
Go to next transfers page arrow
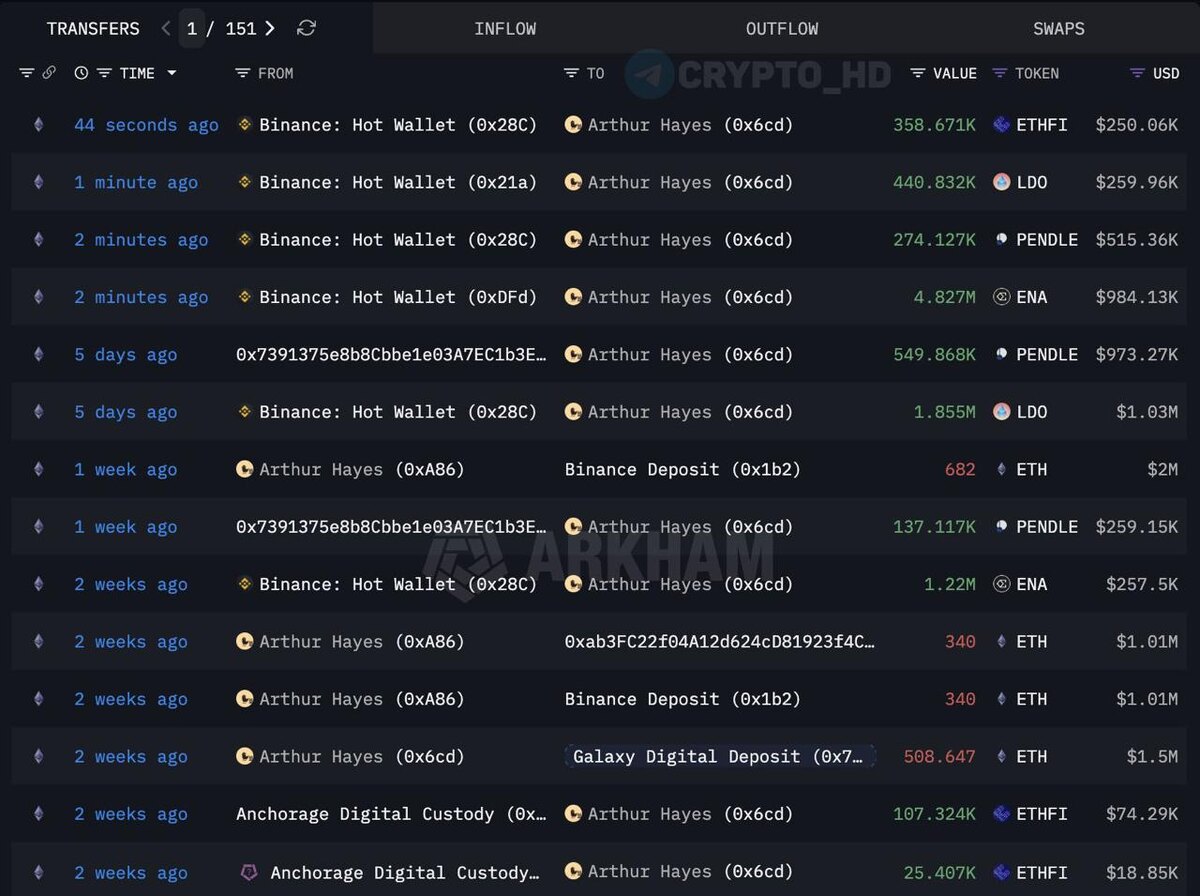click(270, 28)
